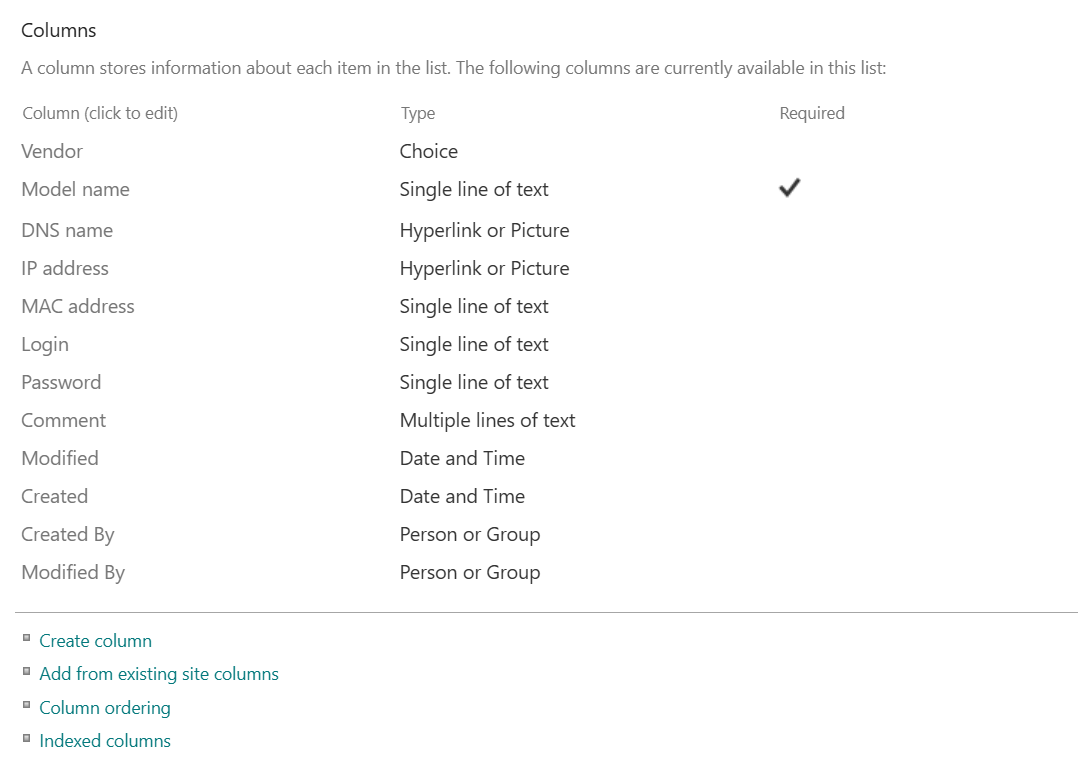Click the bullet icon beside Column ordering
The height and width of the screenshot is (779, 1078).
[x=27, y=705]
